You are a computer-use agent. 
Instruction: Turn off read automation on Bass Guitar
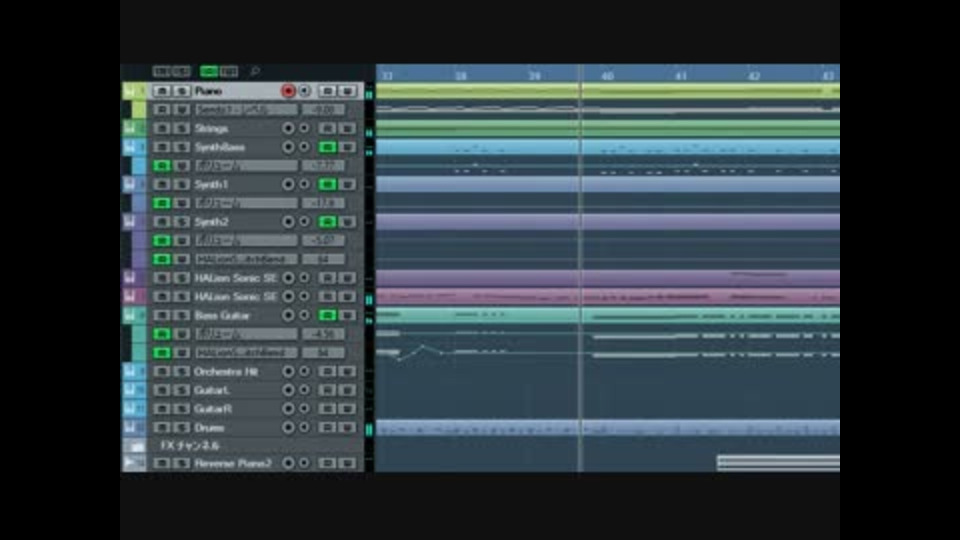[328, 315]
